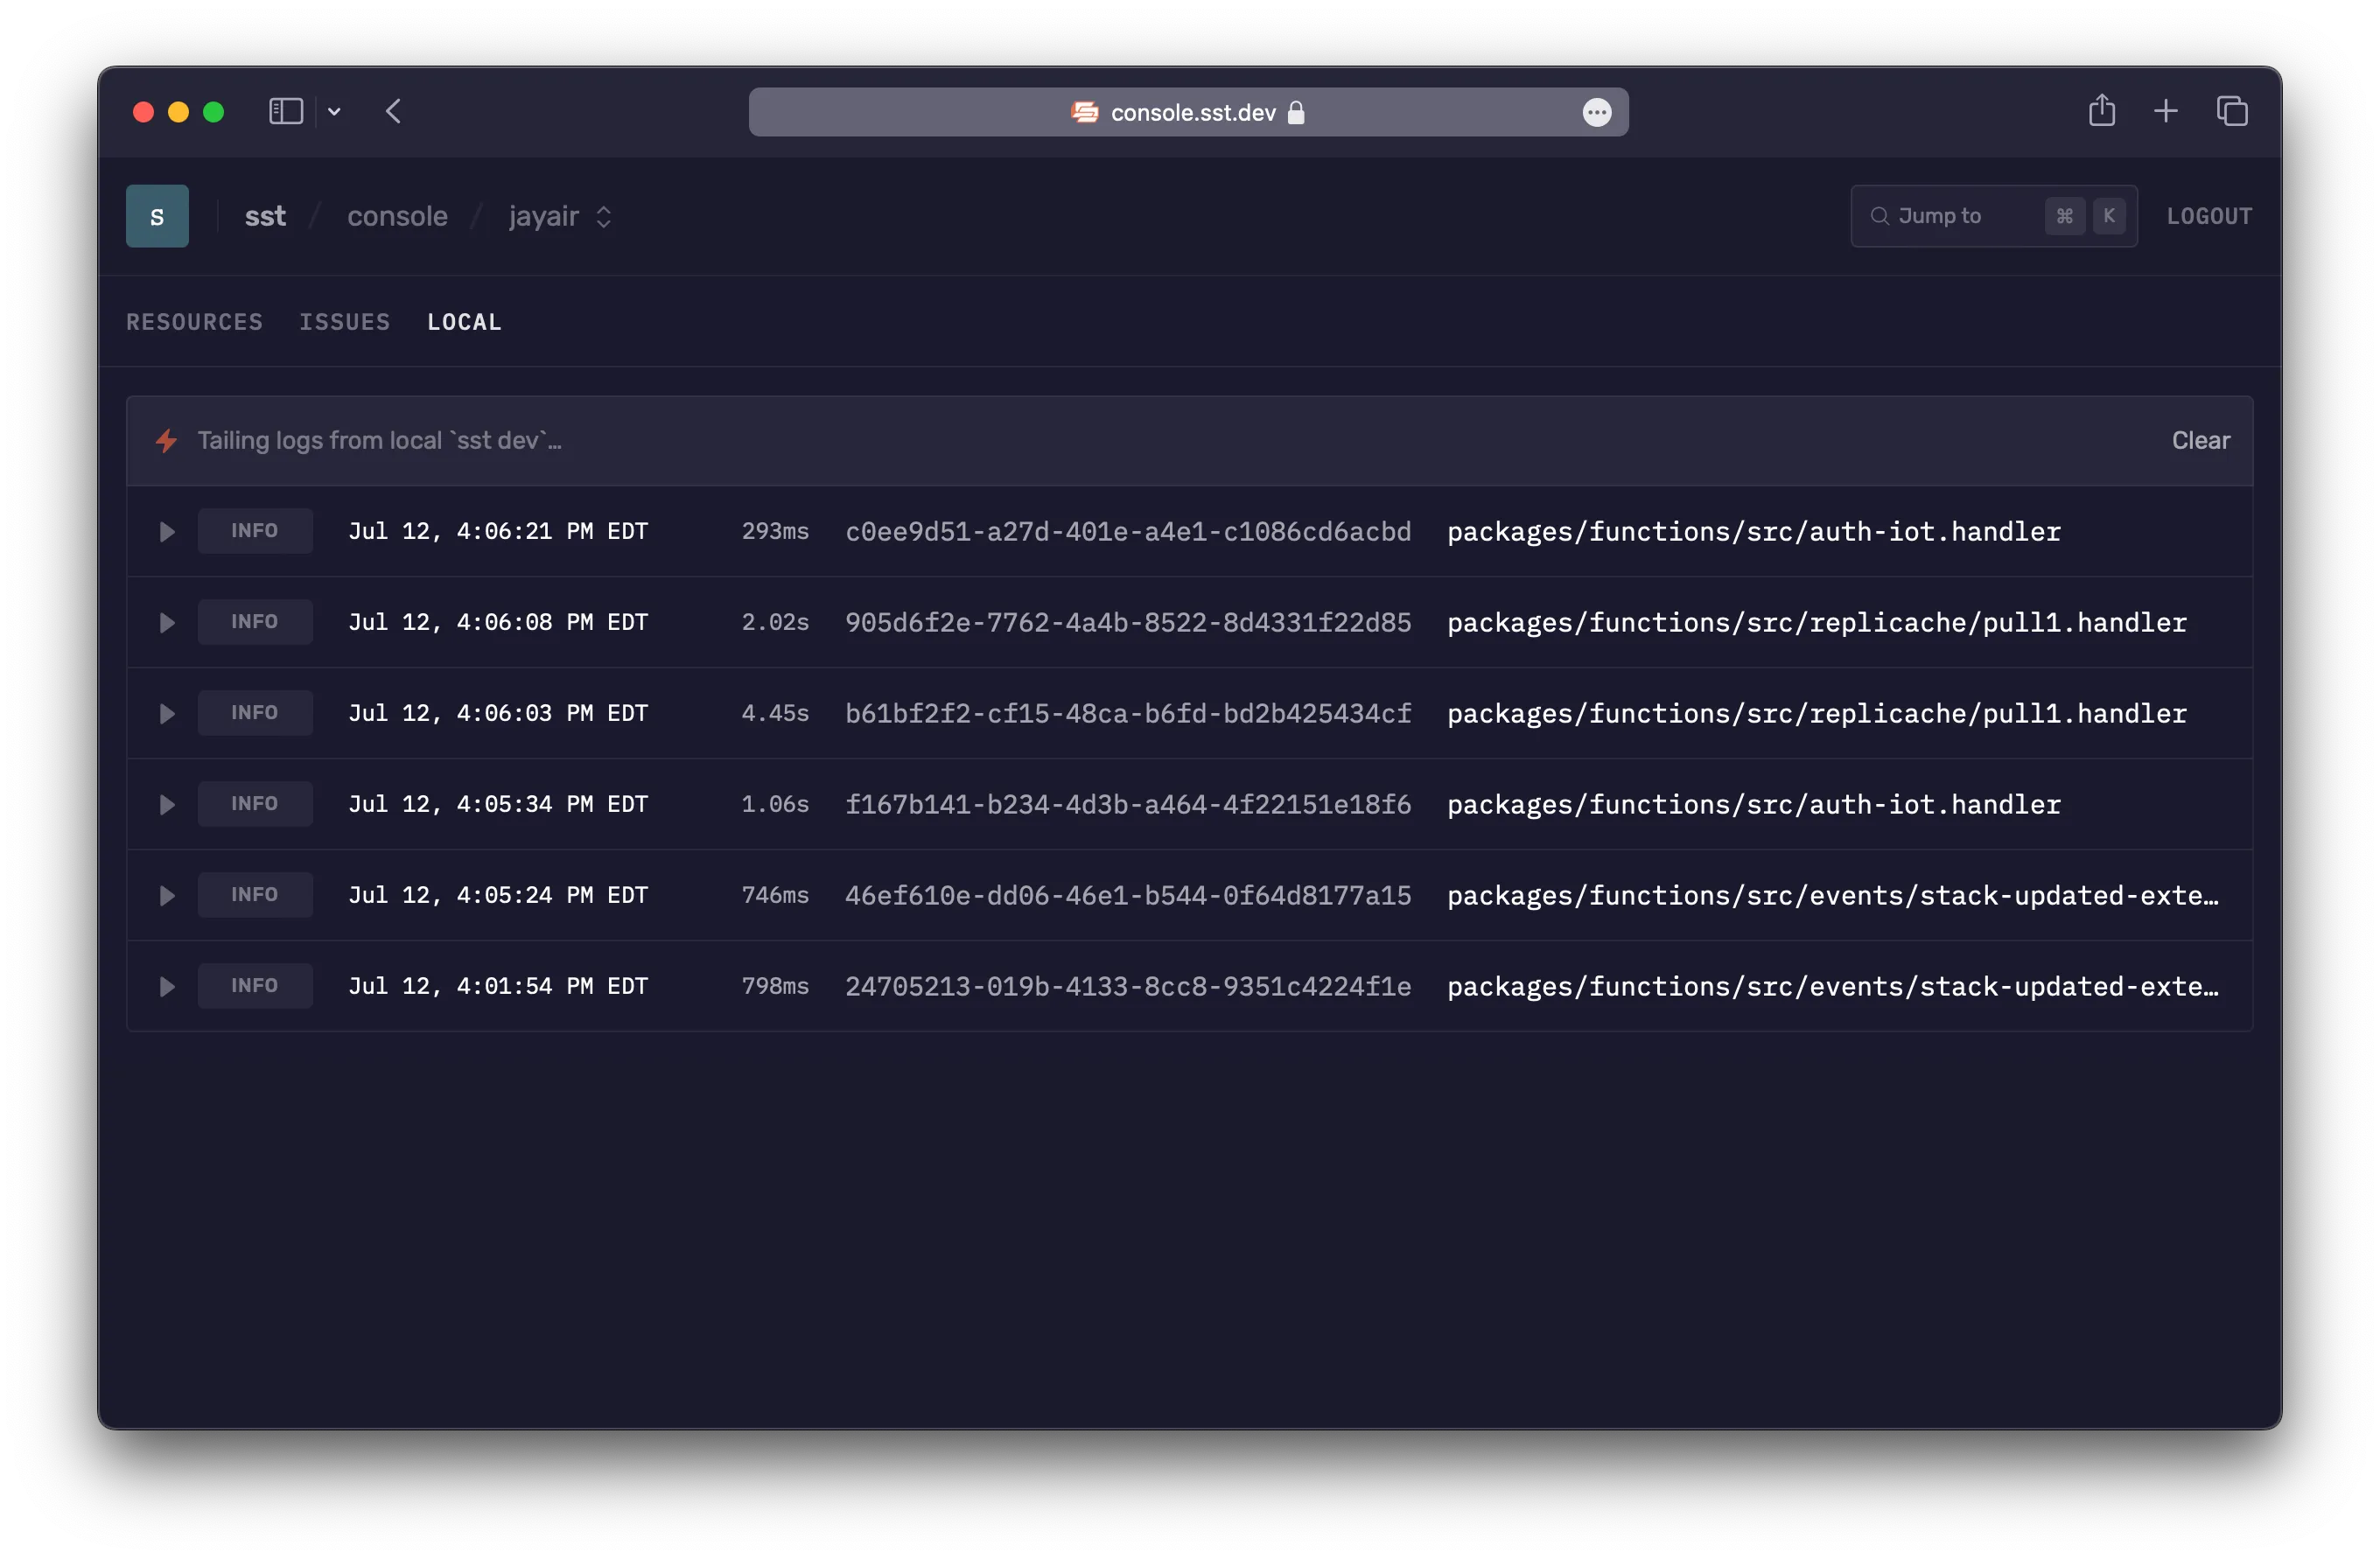This screenshot has width=2380, height=1559.
Task: Expand the 2.02s pull1.handler log entry
Action: tap(167, 623)
